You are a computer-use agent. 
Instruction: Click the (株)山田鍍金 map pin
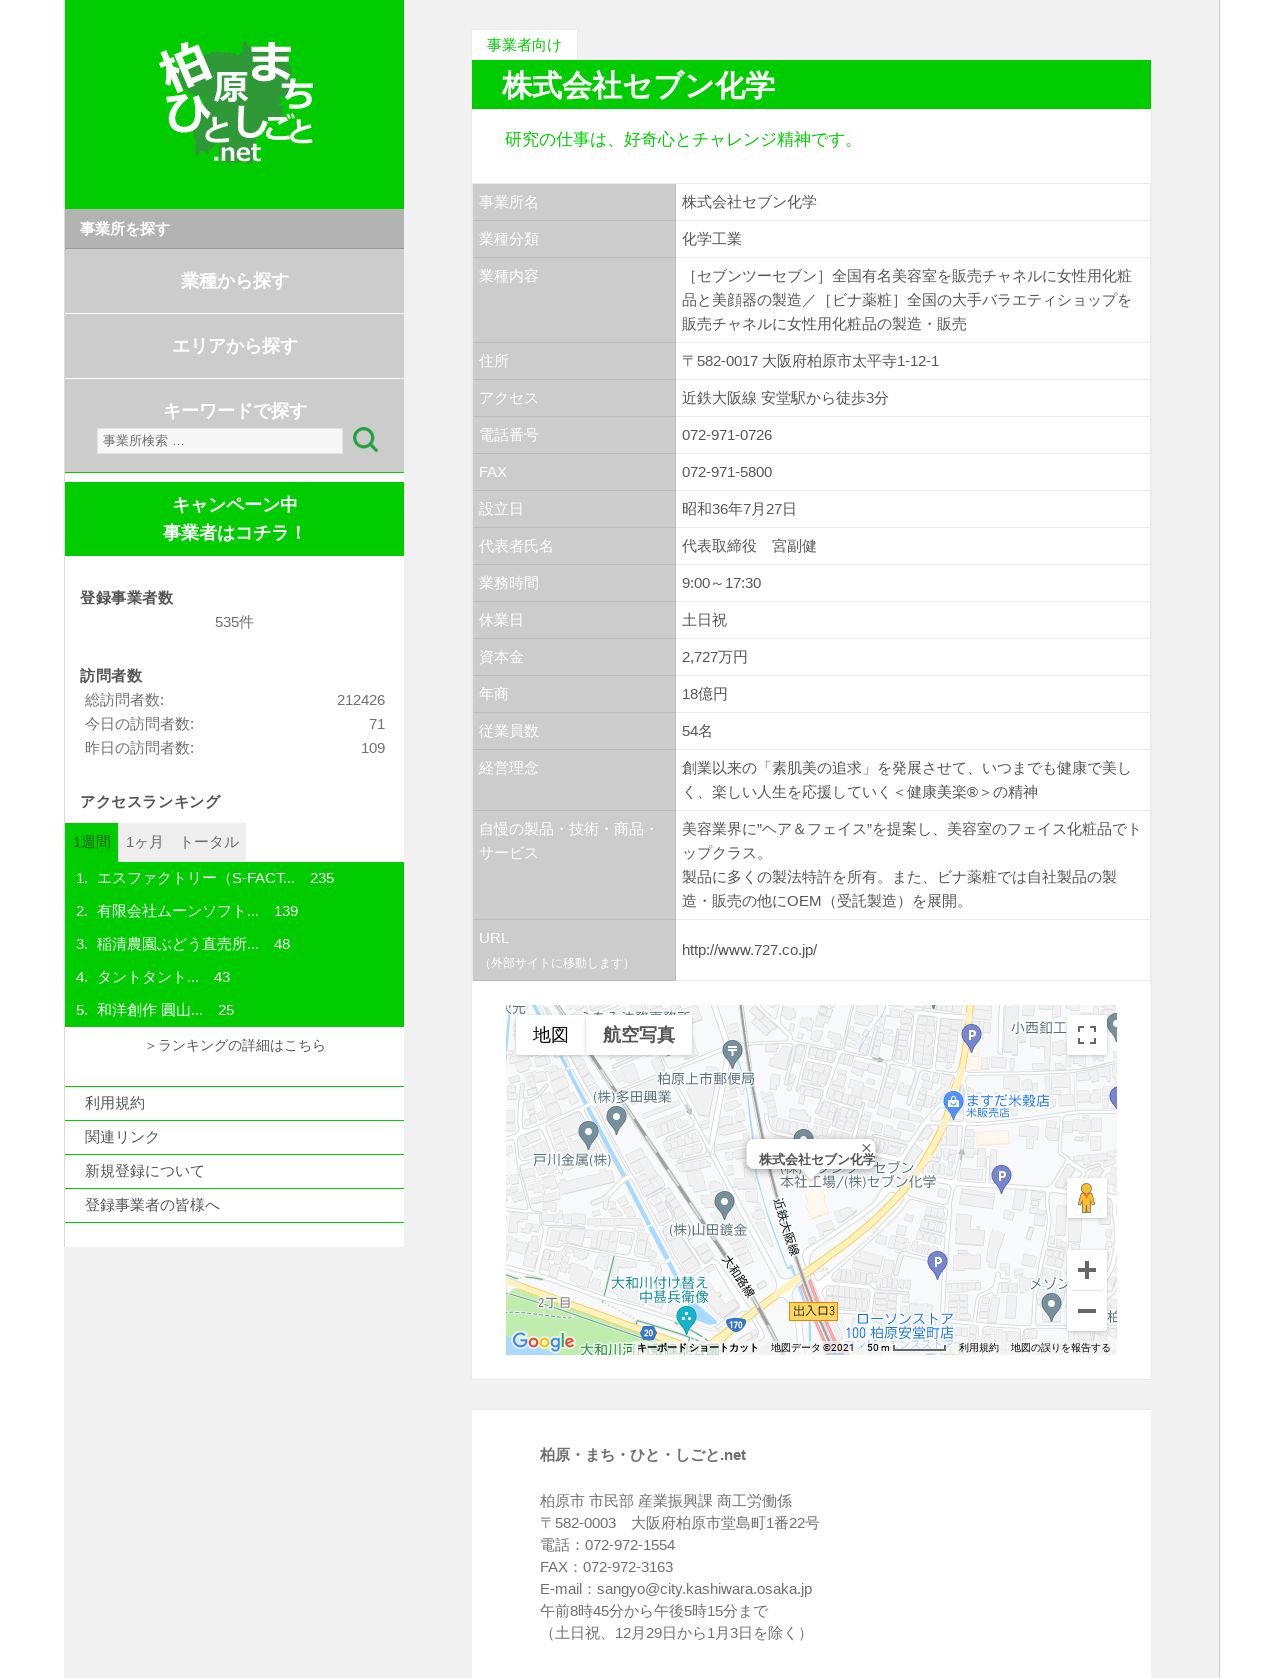coord(725,1205)
